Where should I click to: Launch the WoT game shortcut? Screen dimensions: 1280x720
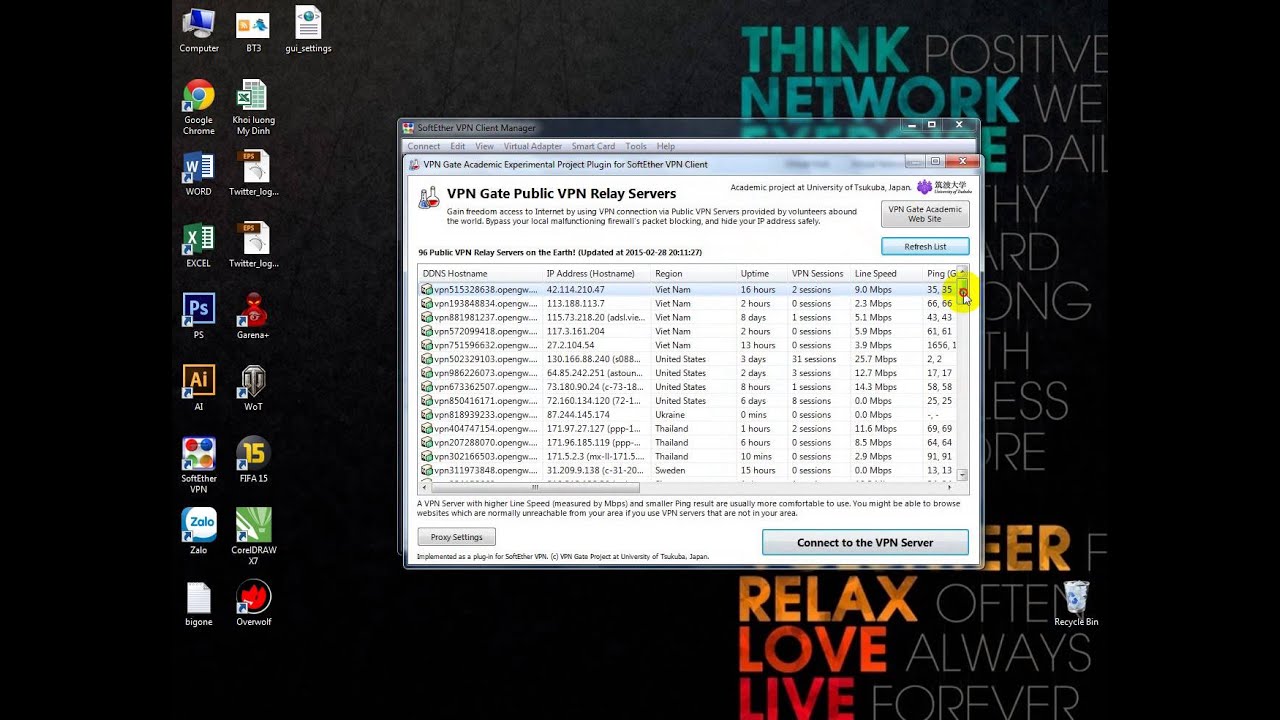[253, 388]
